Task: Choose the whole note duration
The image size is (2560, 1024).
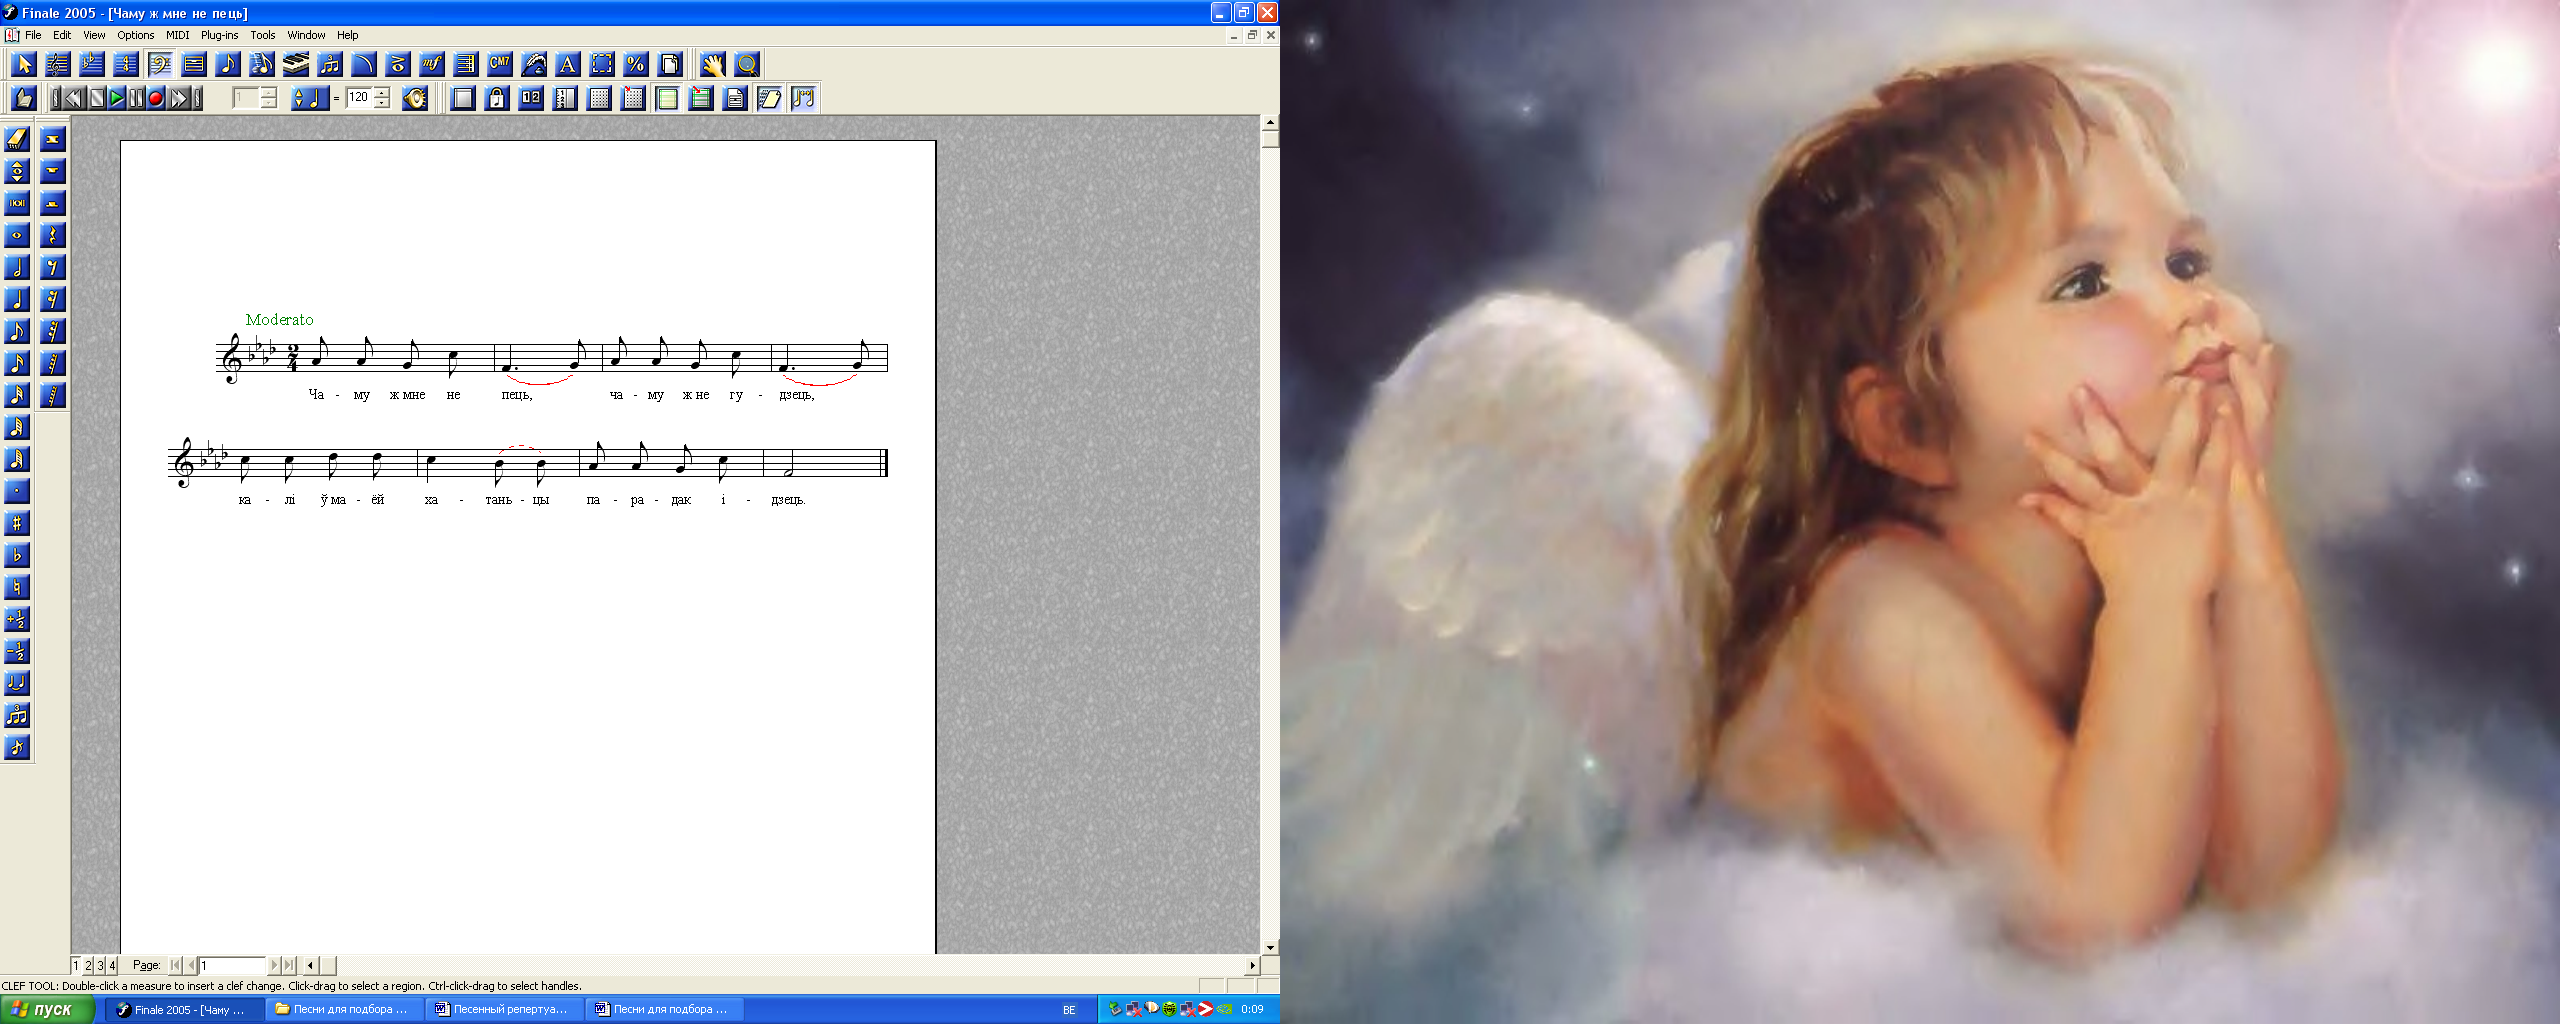Action: pyautogui.click(x=17, y=235)
